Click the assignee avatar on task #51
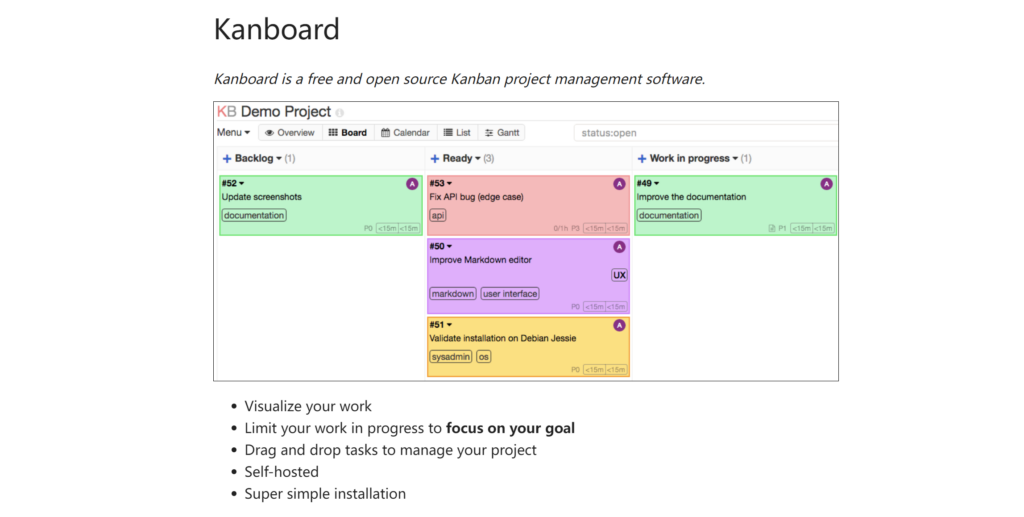 click(619, 325)
